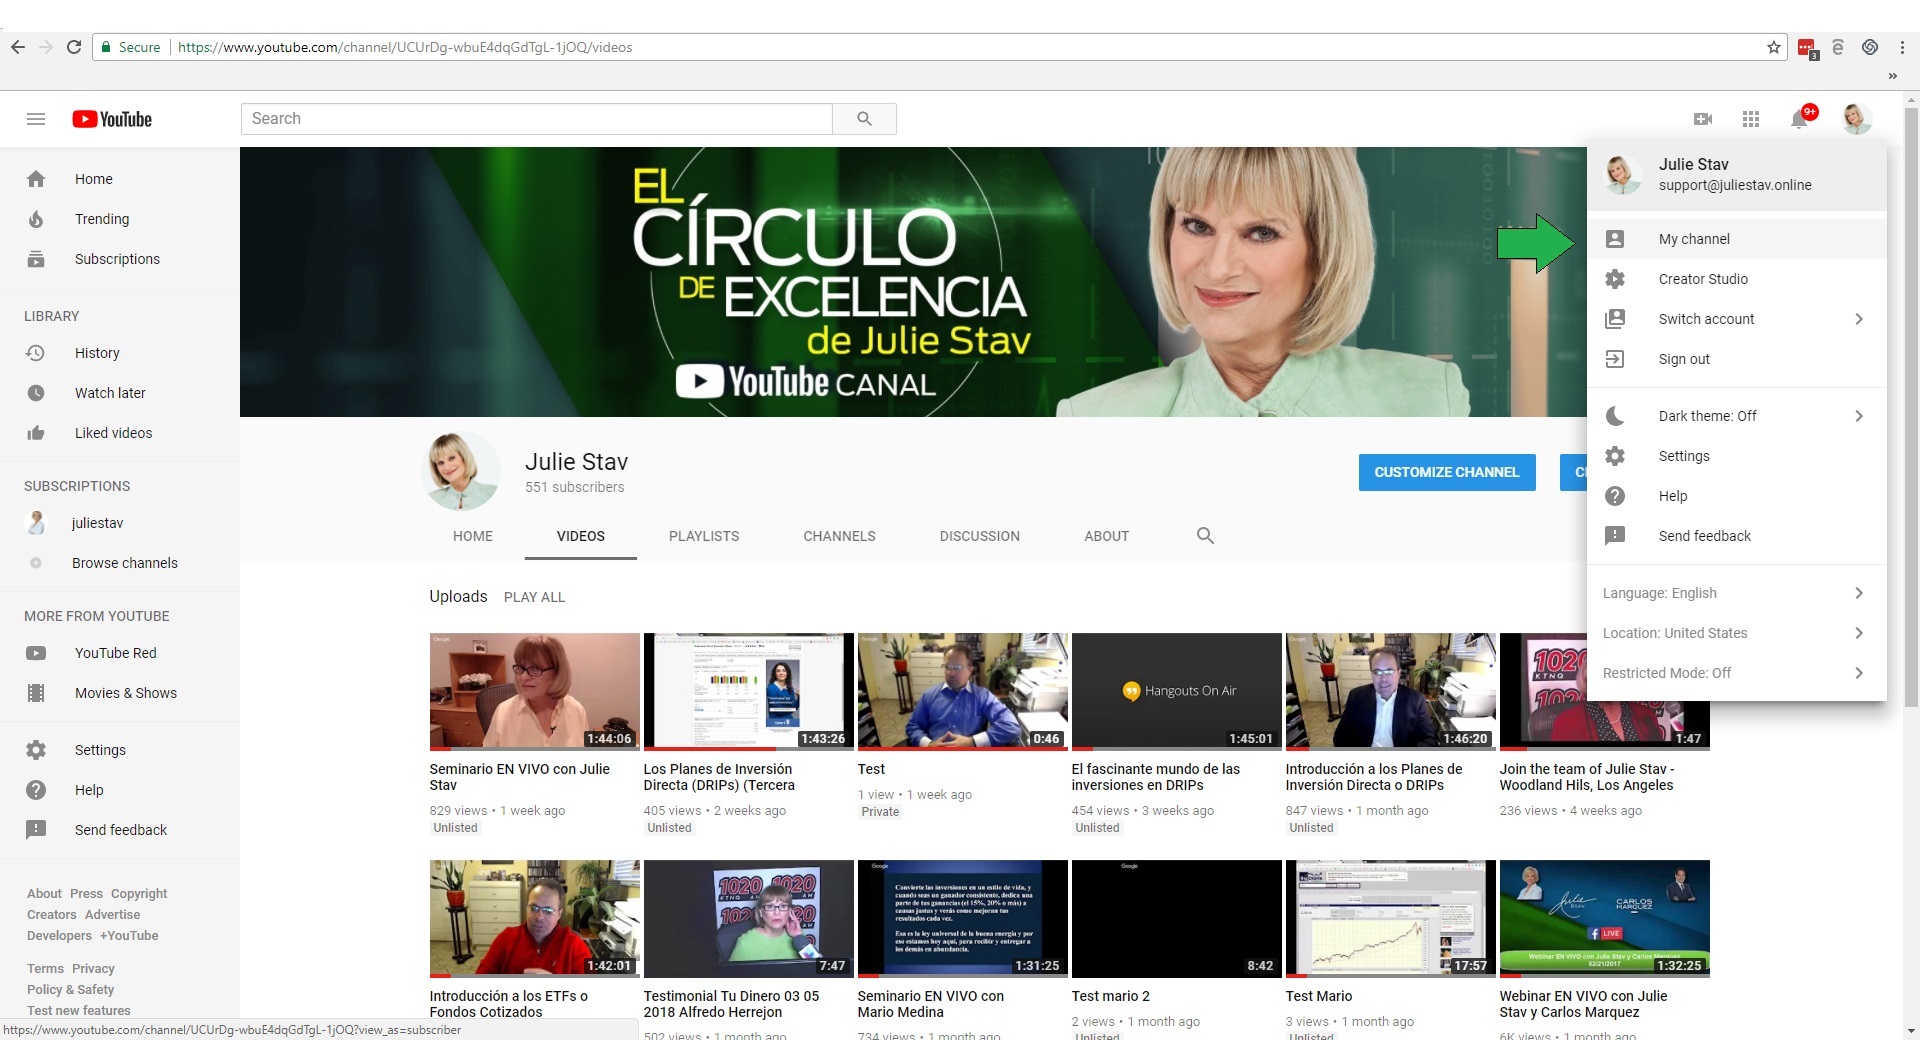Click the History clock icon
The width and height of the screenshot is (1920, 1040).
point(36,353)
